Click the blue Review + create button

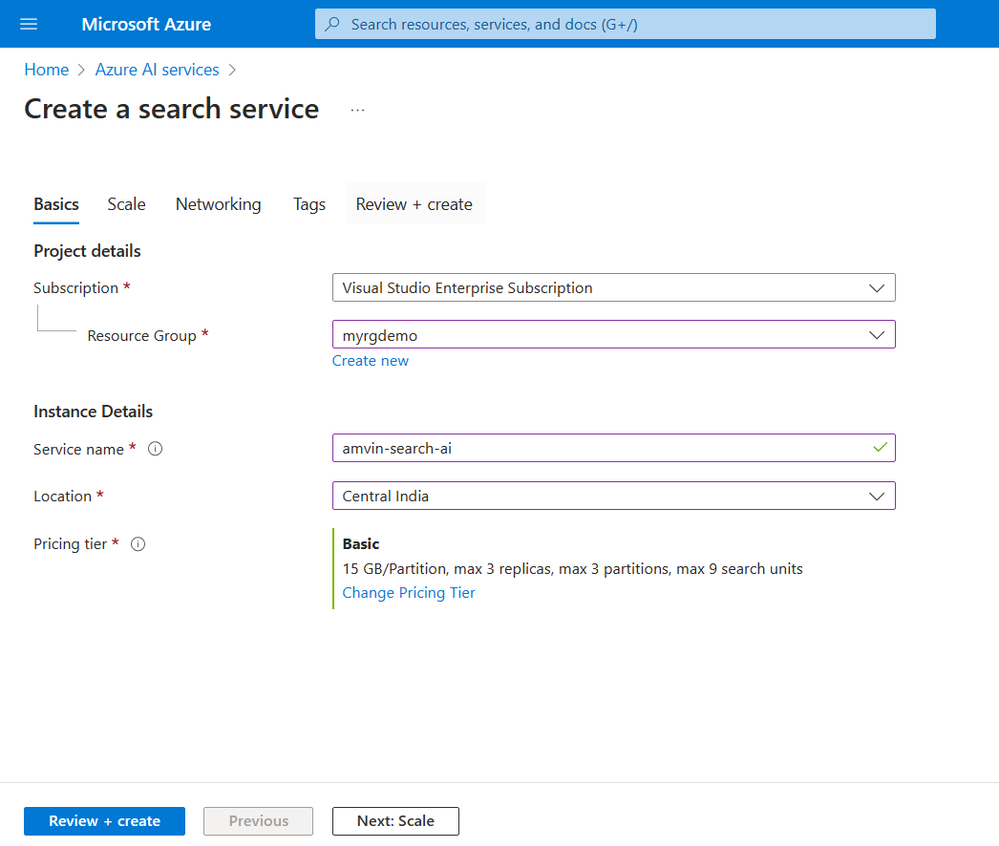104,821
